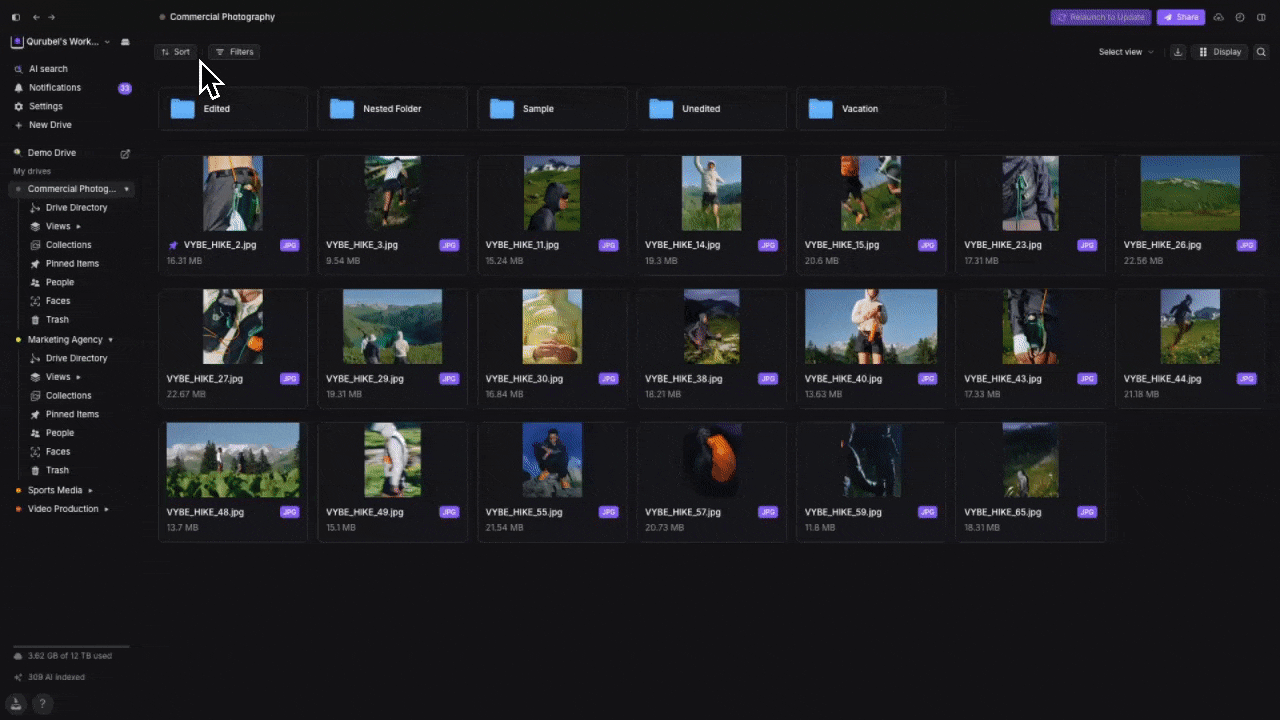Click the cloud upload icon in the header
The image size is (1280, 720).
(x=1218, y=17)
